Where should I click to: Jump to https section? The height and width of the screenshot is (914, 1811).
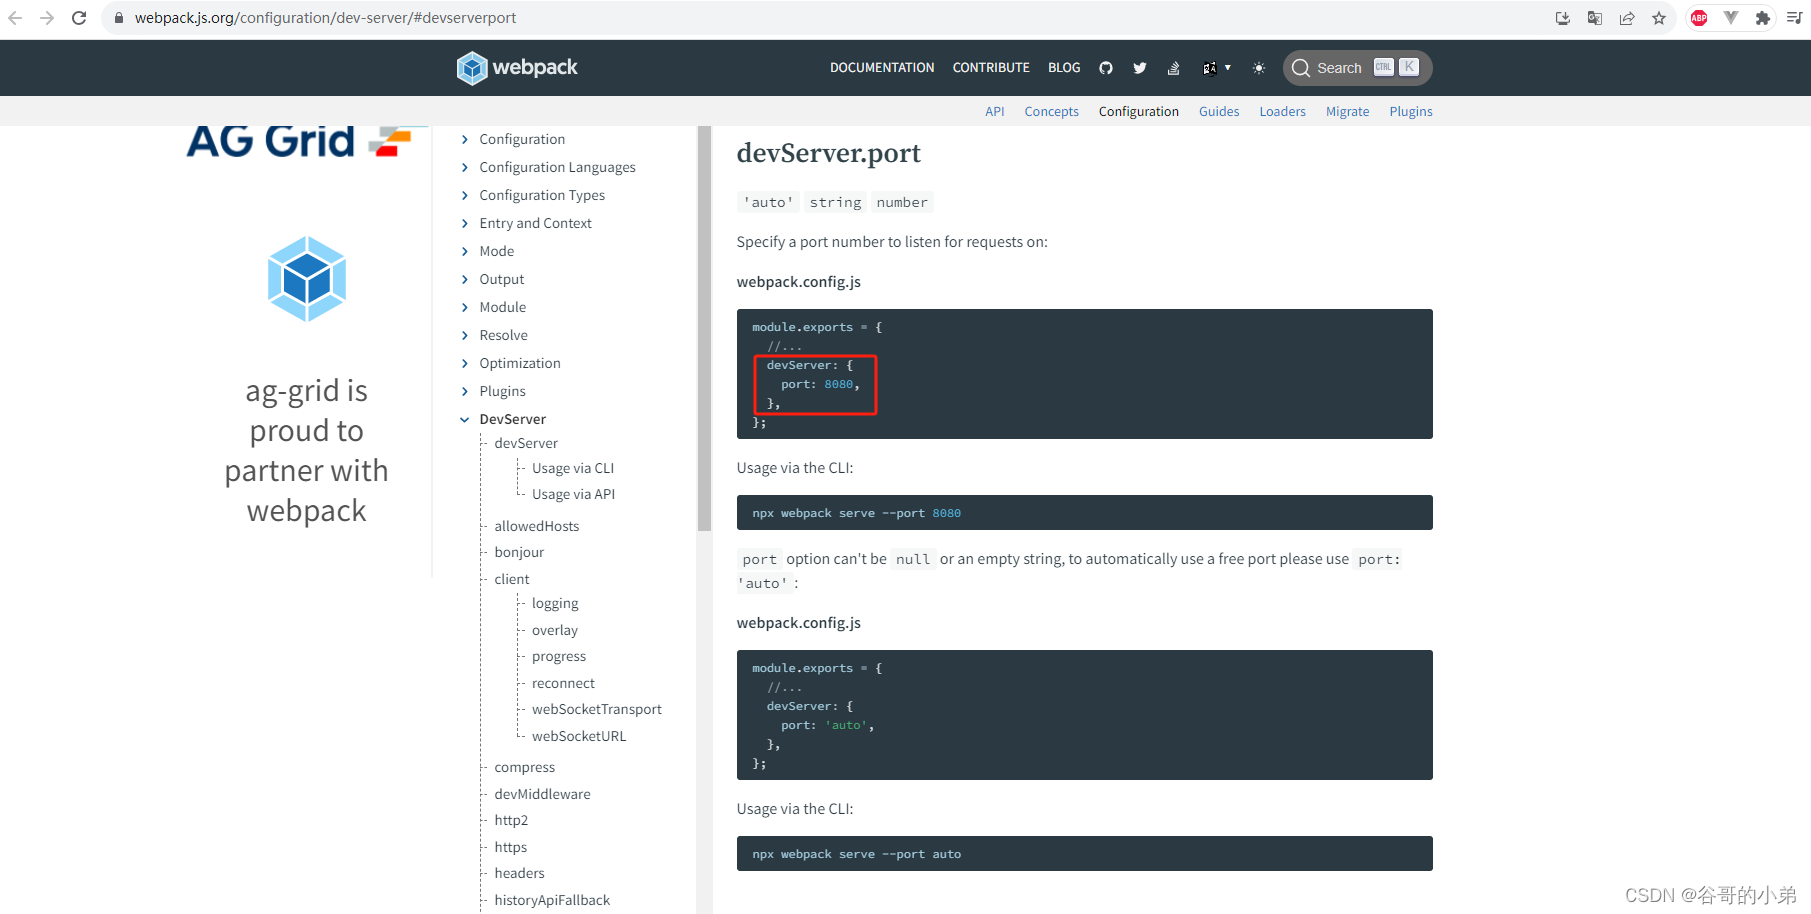coord(510,847)
